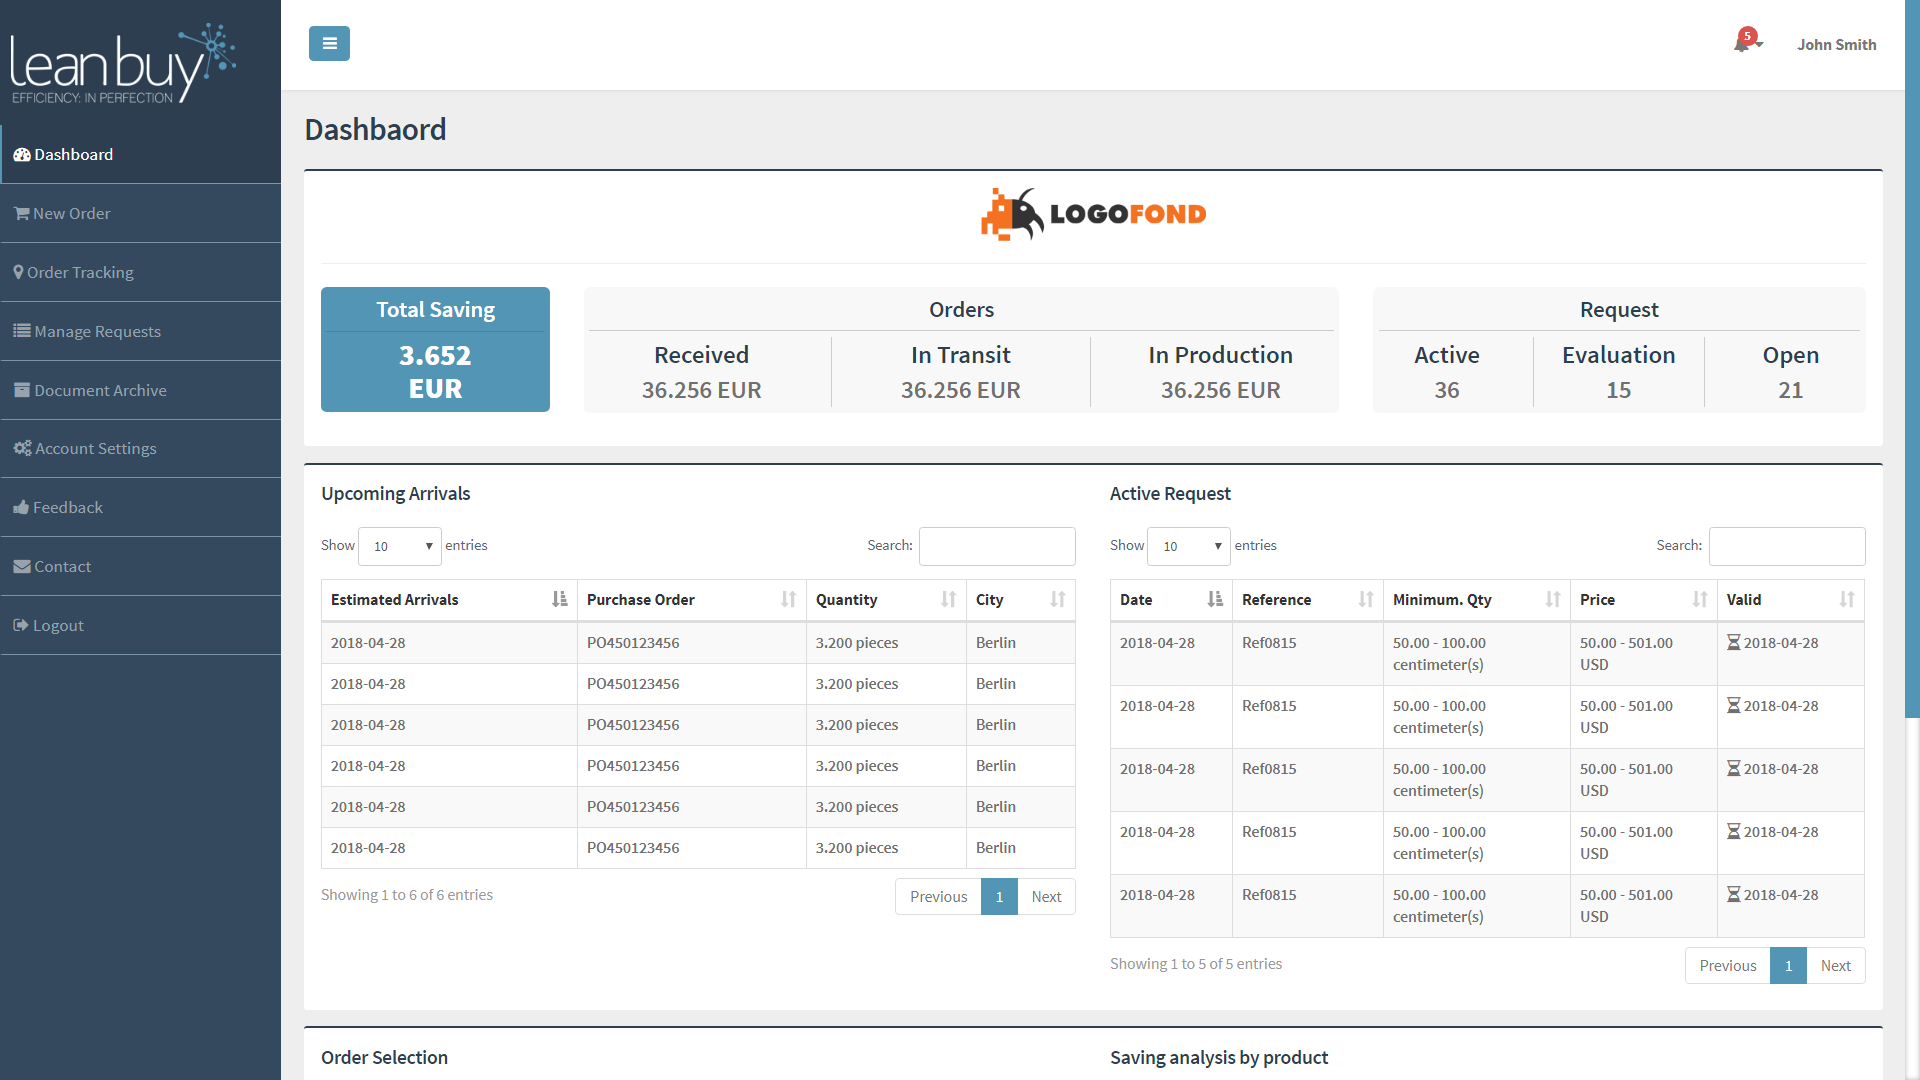Screen dimensions: 1920x1080
Task: Open Manage Requests menu item
Action: point(141,331)
